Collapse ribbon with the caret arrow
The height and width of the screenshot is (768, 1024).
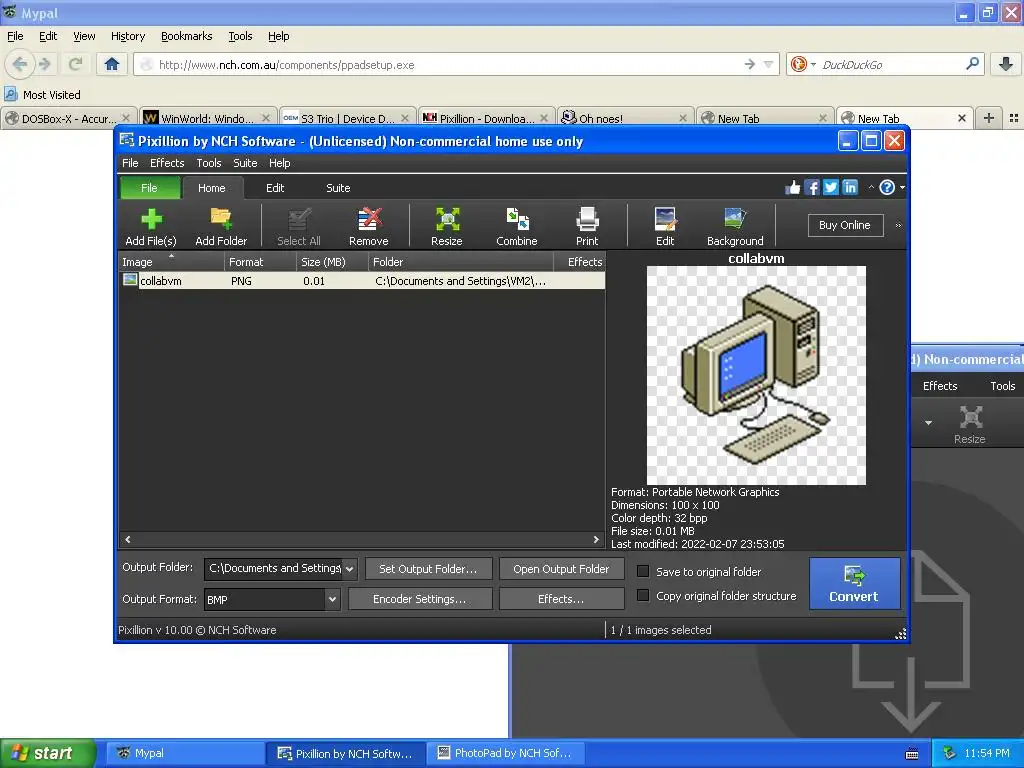(871, 187)
